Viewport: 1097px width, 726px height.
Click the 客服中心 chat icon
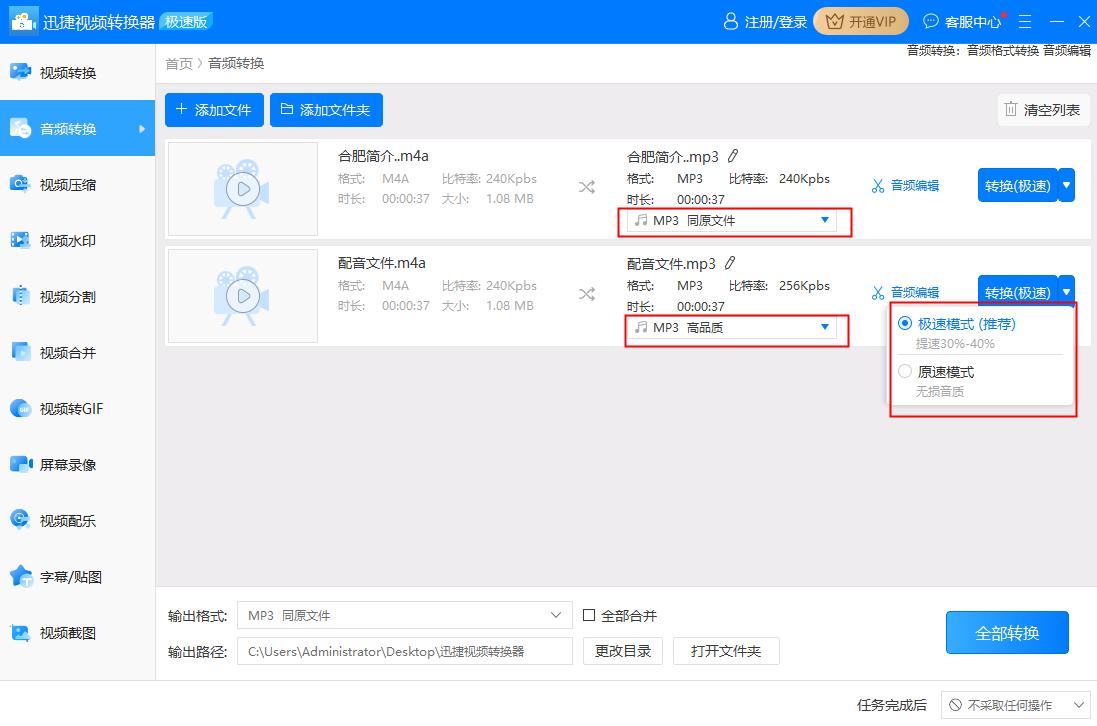point(931,21)
